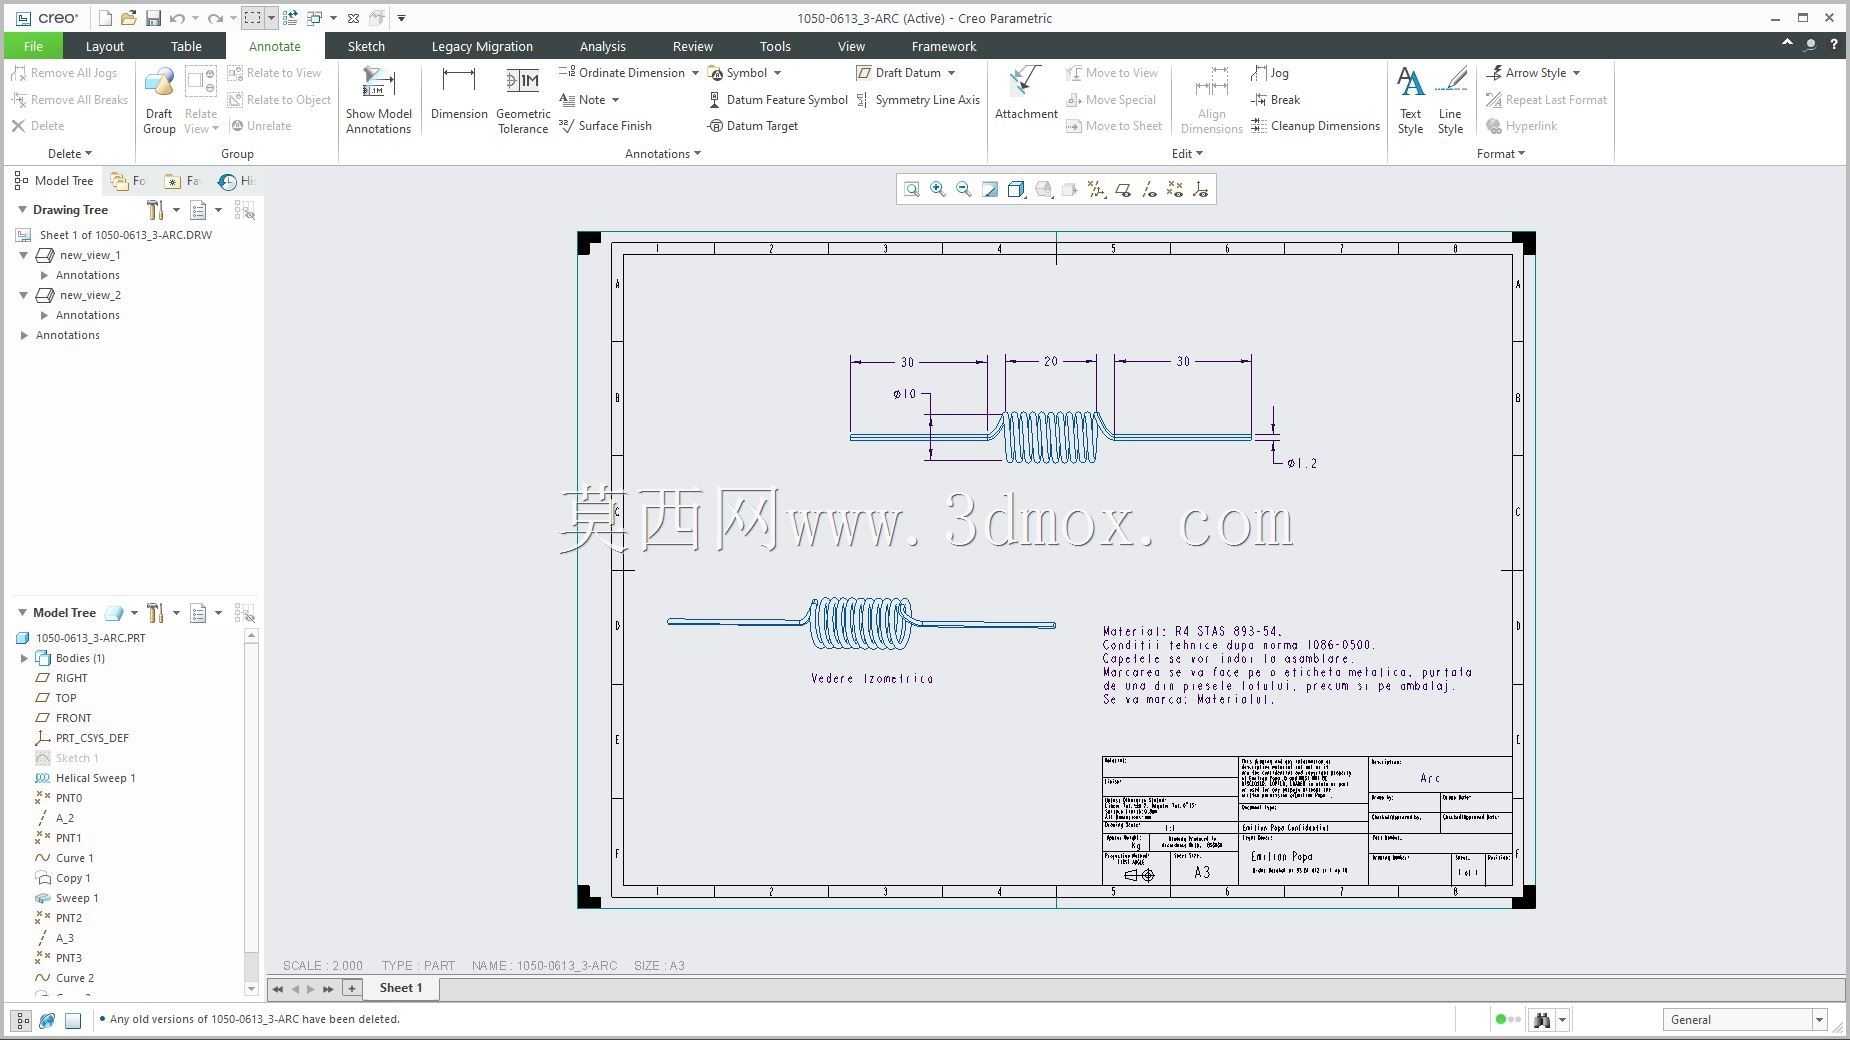
Task: Toggle plane display in graphics toolbar
Action: tap(1123, 190)
